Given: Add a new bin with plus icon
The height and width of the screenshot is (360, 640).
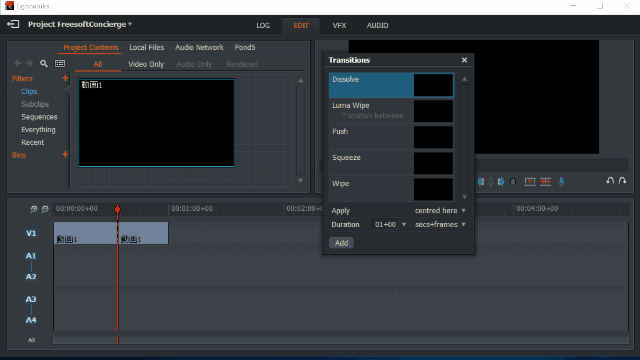Looking at the screenshot, I should tap(65, 154).
